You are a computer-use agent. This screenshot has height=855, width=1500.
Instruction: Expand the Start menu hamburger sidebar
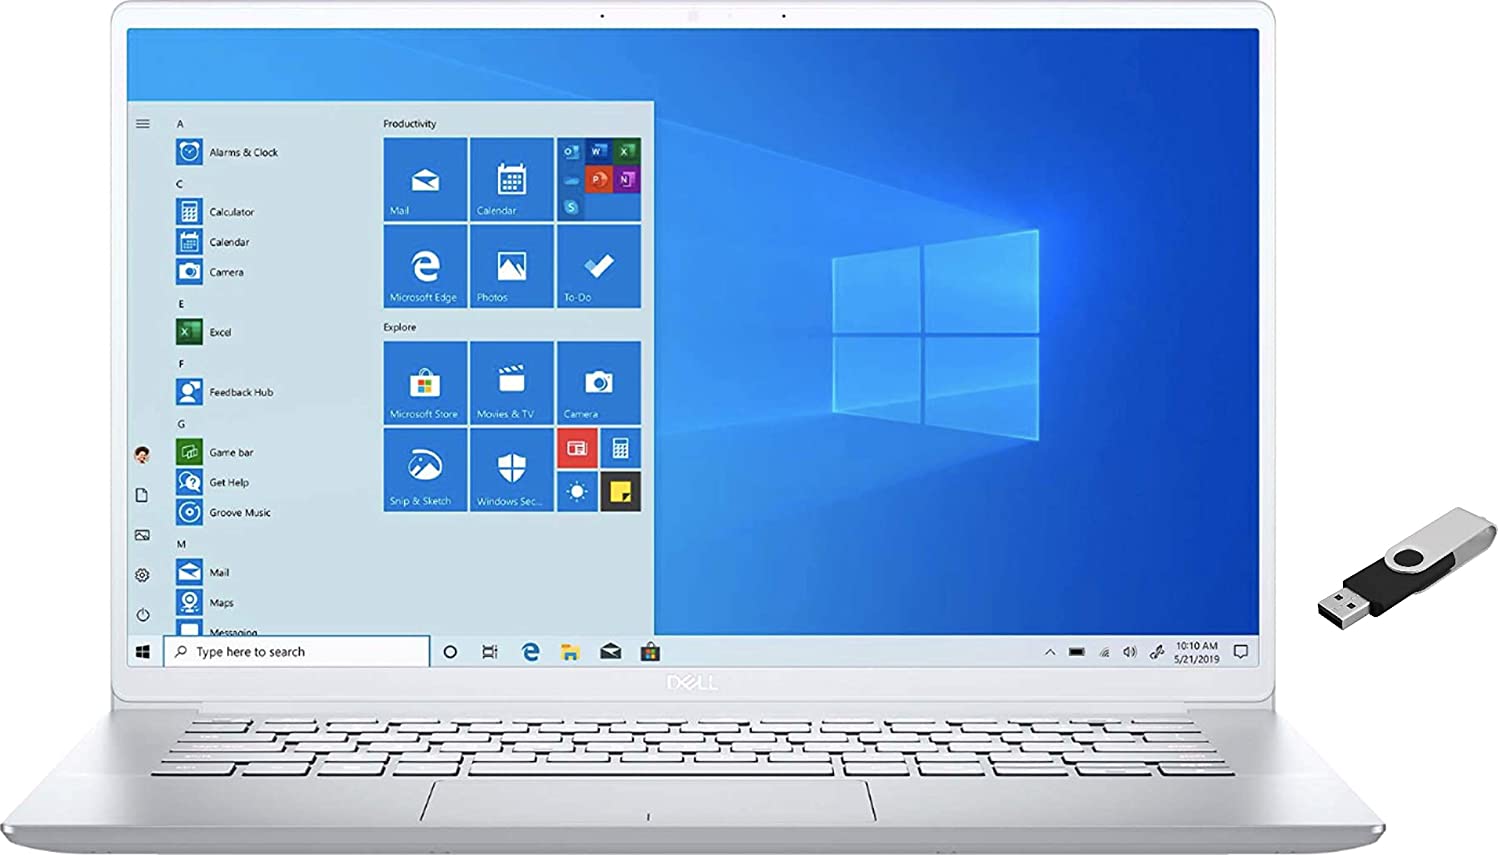142,123
